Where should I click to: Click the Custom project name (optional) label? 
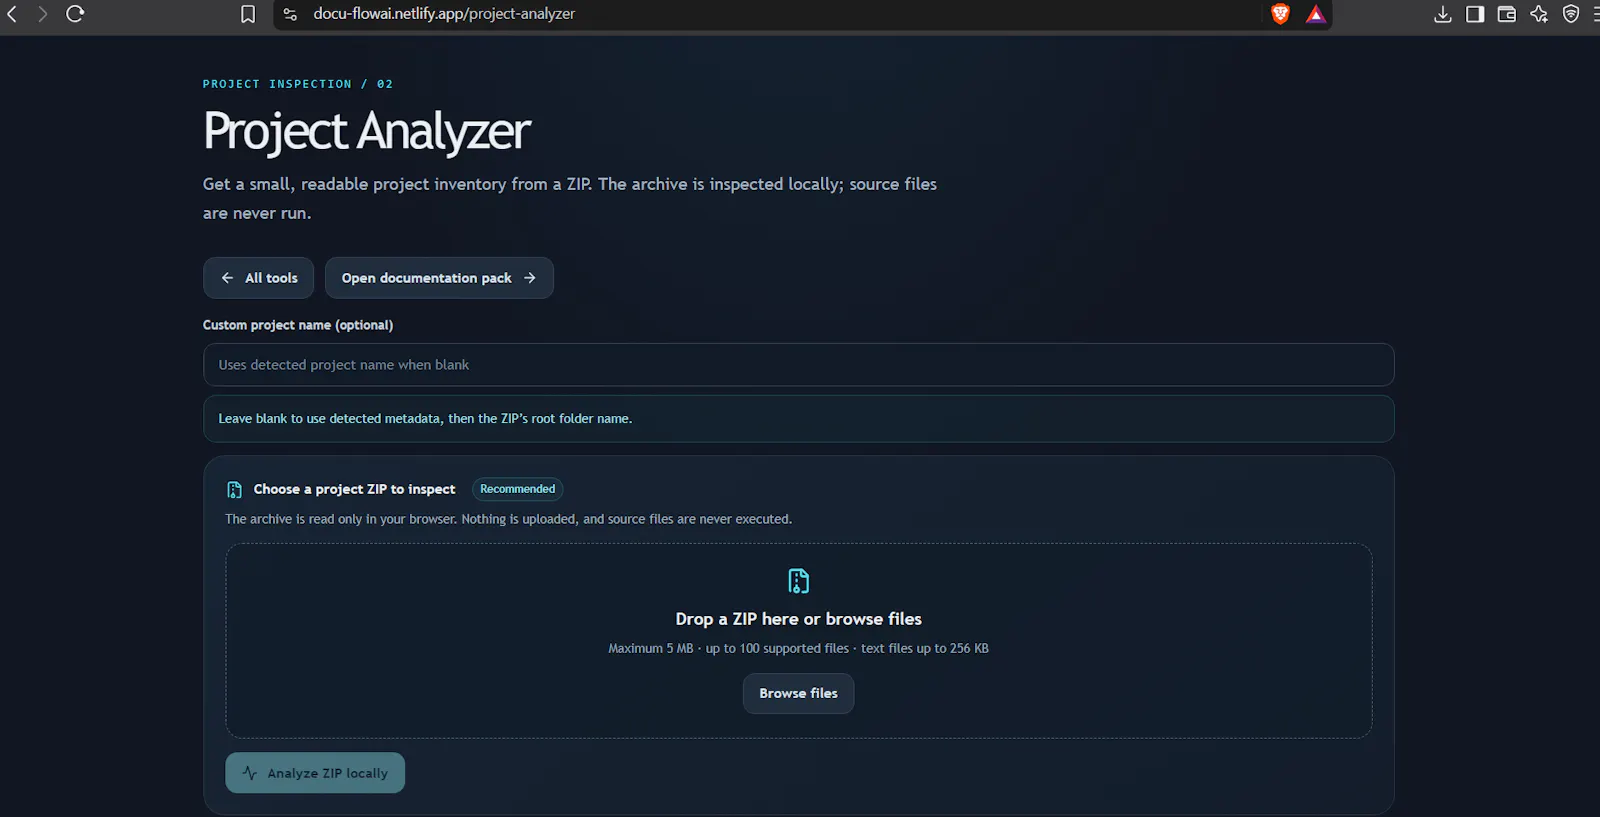[x=298, y=325]
